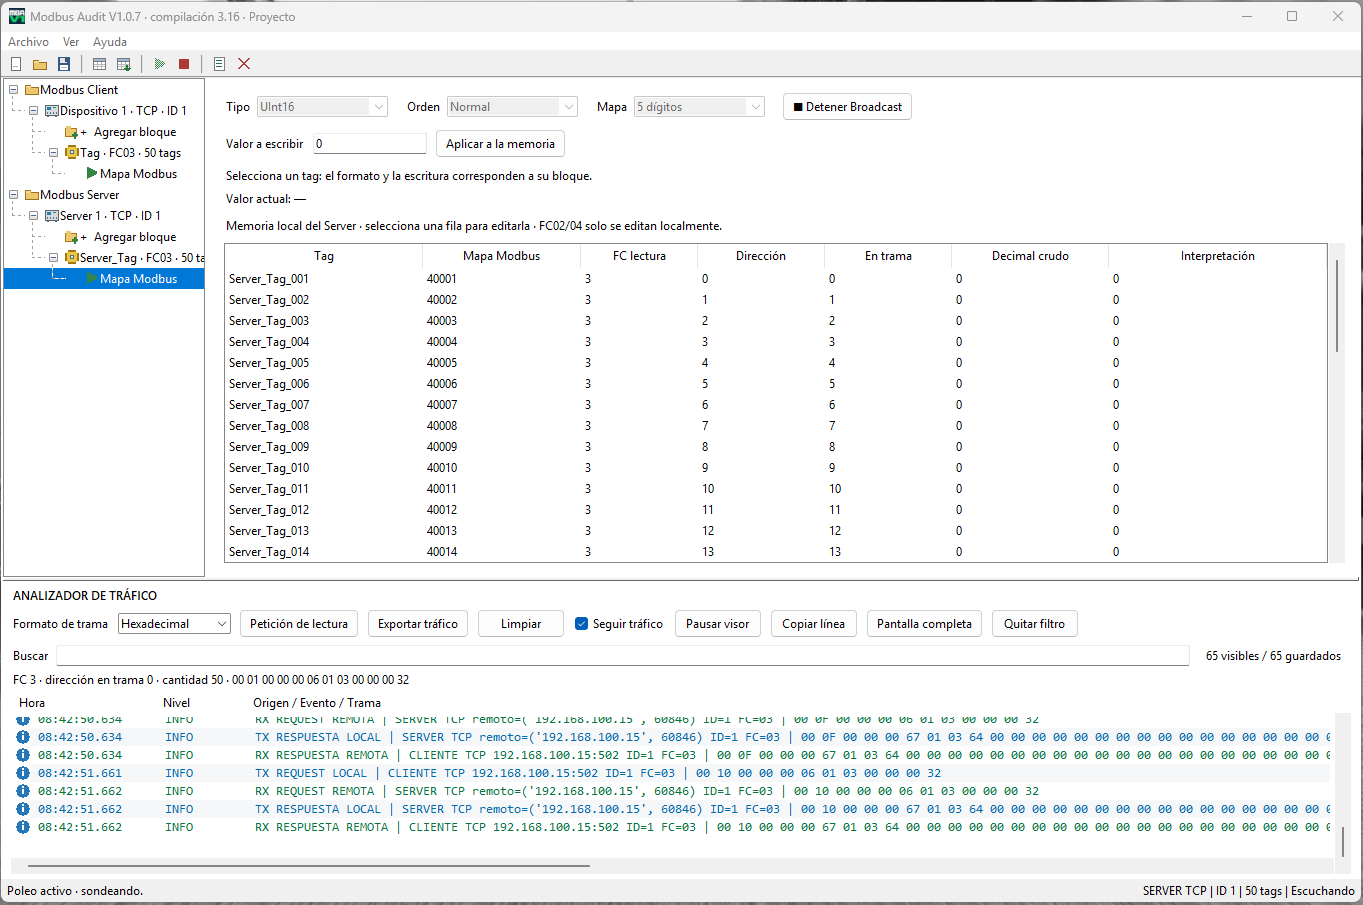Collapse the Server_Tag FC03 tree node
Viewport: 1363px width, 905px height.
[x=54, y=258]
